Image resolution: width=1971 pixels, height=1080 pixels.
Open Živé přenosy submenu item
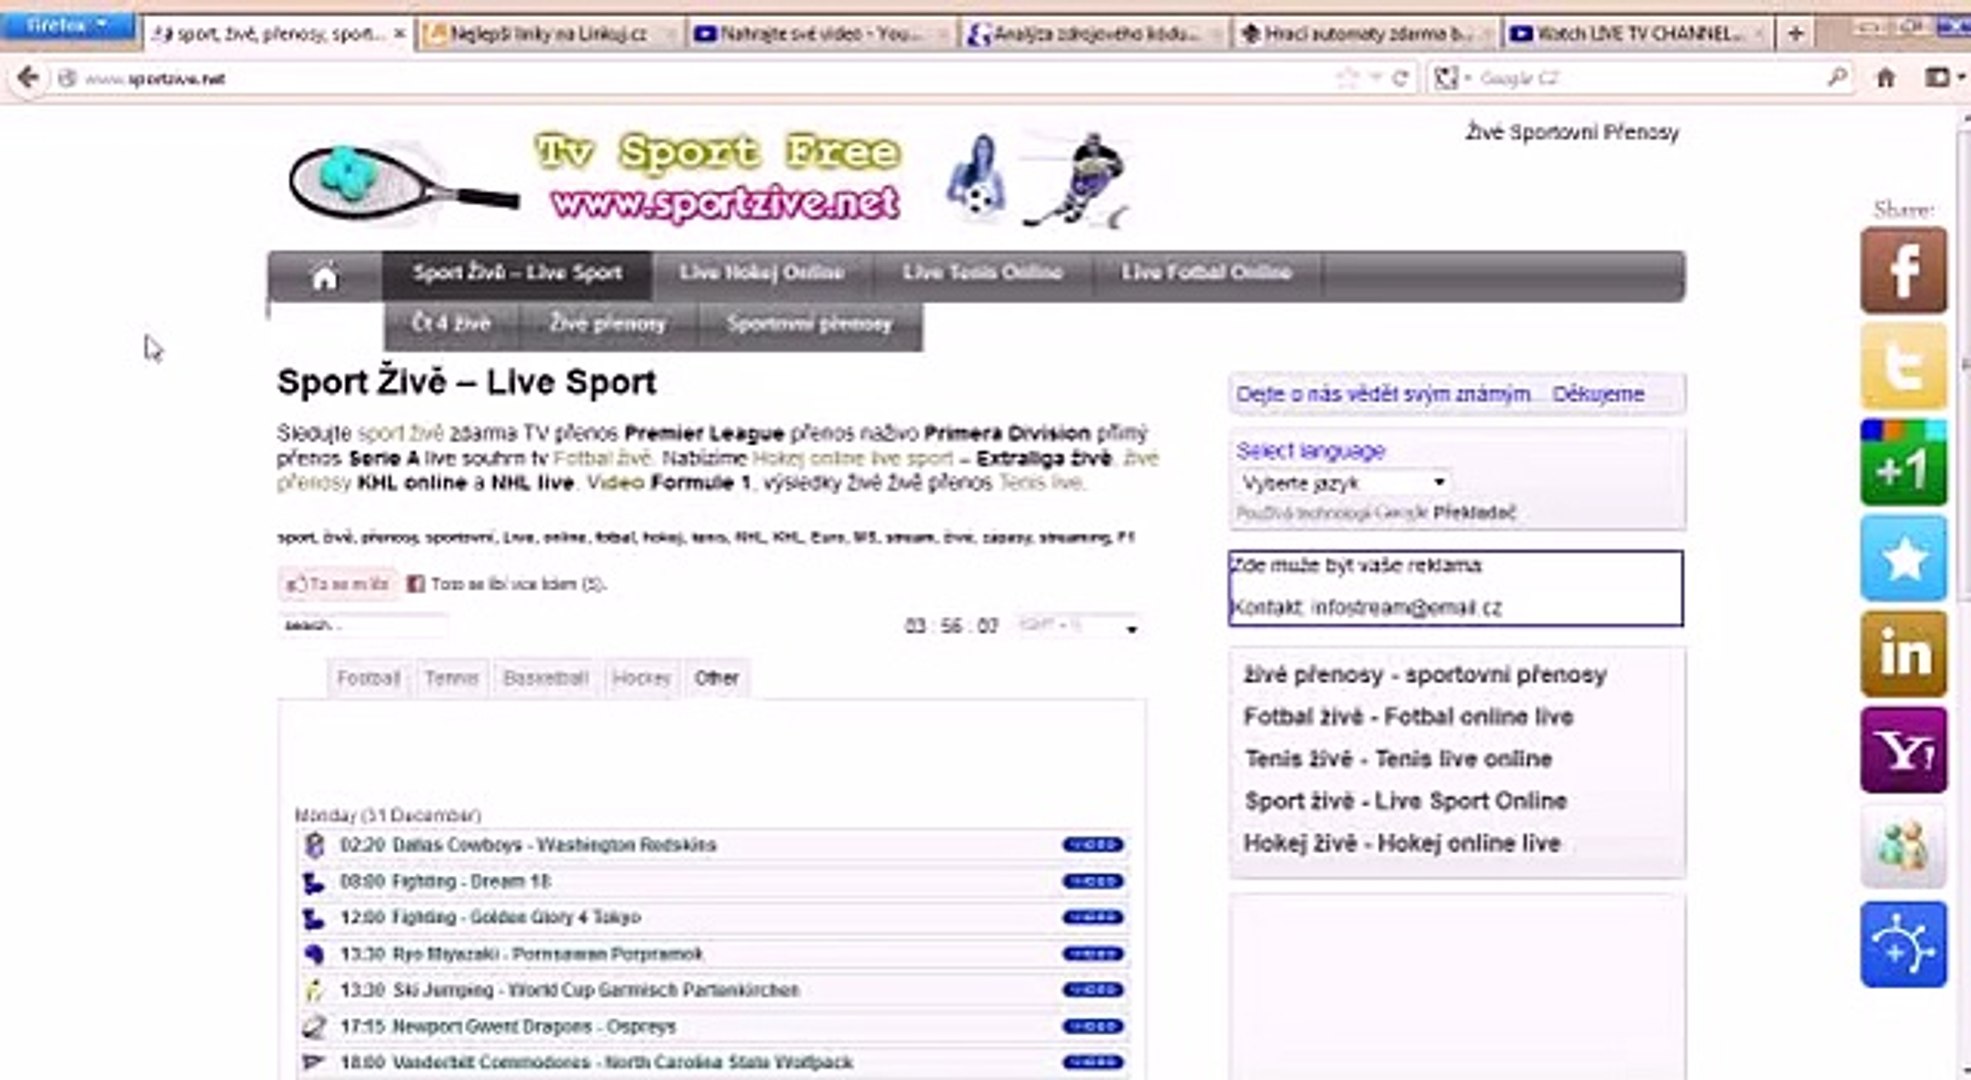click(607, 325)
